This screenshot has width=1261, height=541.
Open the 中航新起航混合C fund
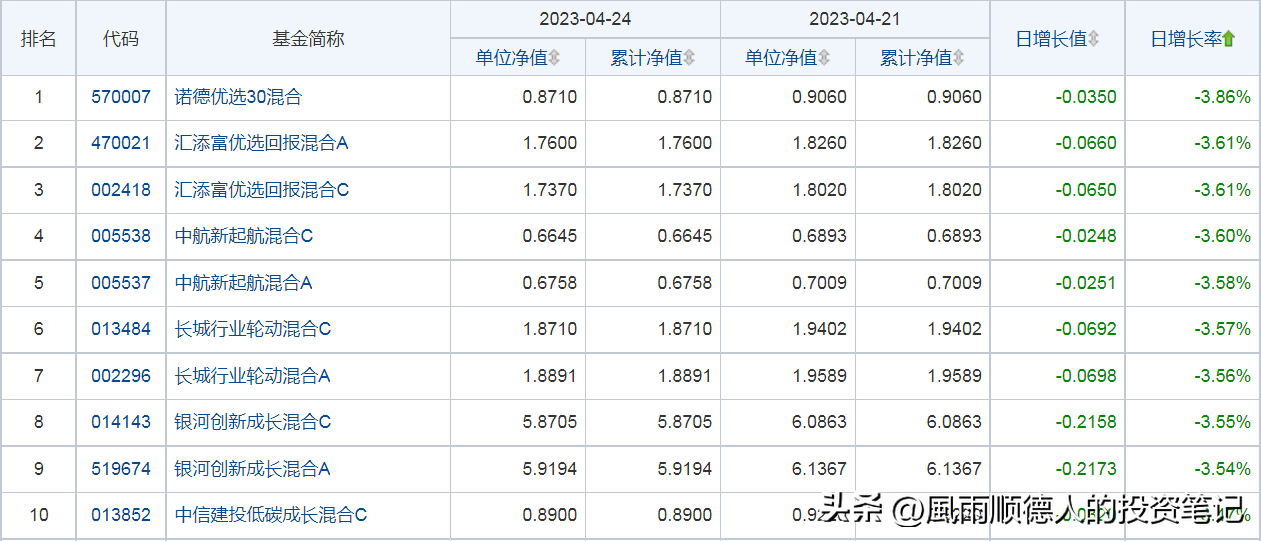[x=244, y=236]
